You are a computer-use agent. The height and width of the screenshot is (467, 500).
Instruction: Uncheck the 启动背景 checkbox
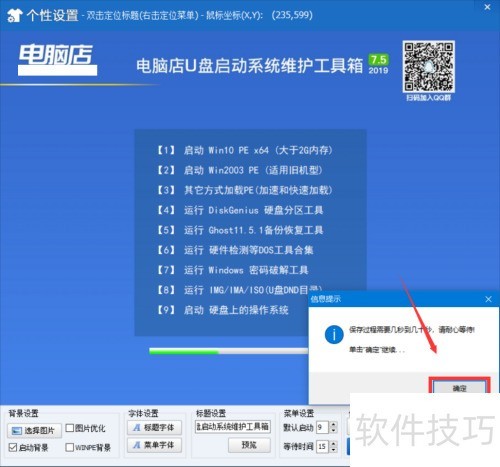coord(13,447)
